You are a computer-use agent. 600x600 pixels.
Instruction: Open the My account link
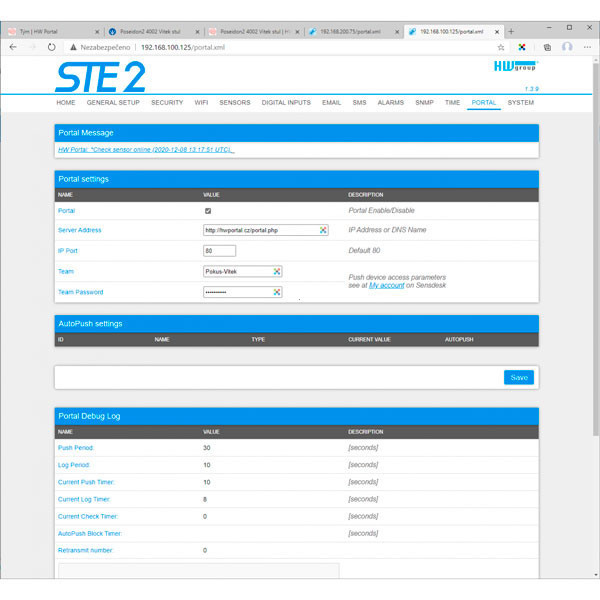pos(386,285)
